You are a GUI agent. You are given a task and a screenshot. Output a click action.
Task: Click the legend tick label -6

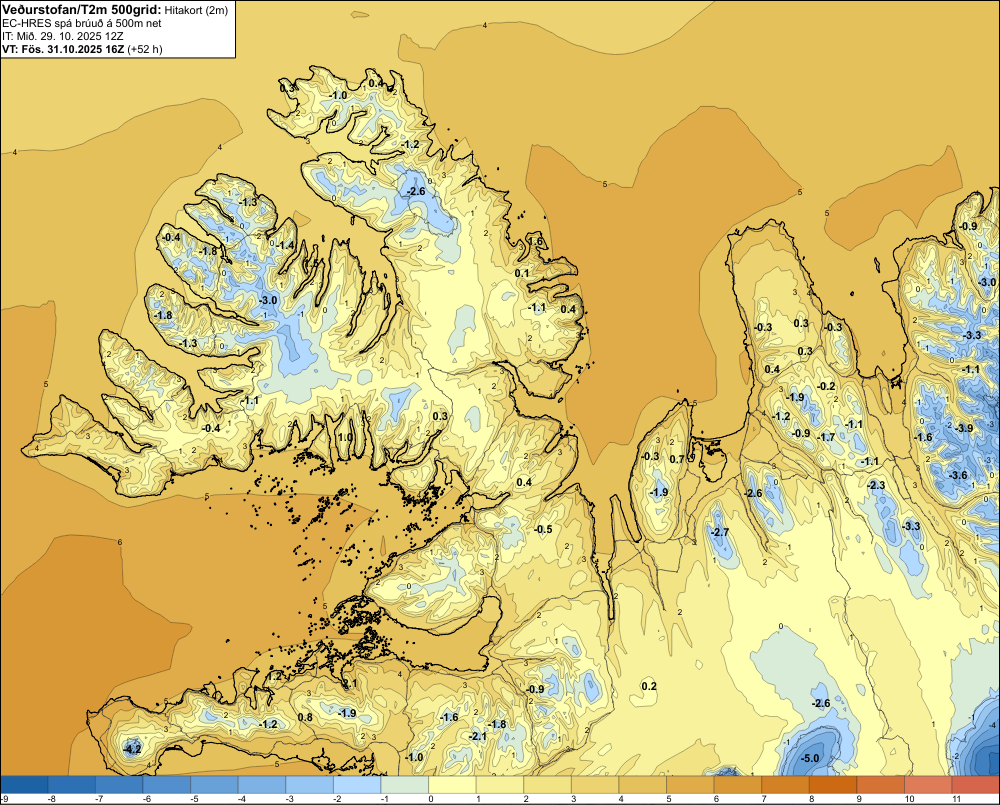pyautogui.click(x=146, y=799)
